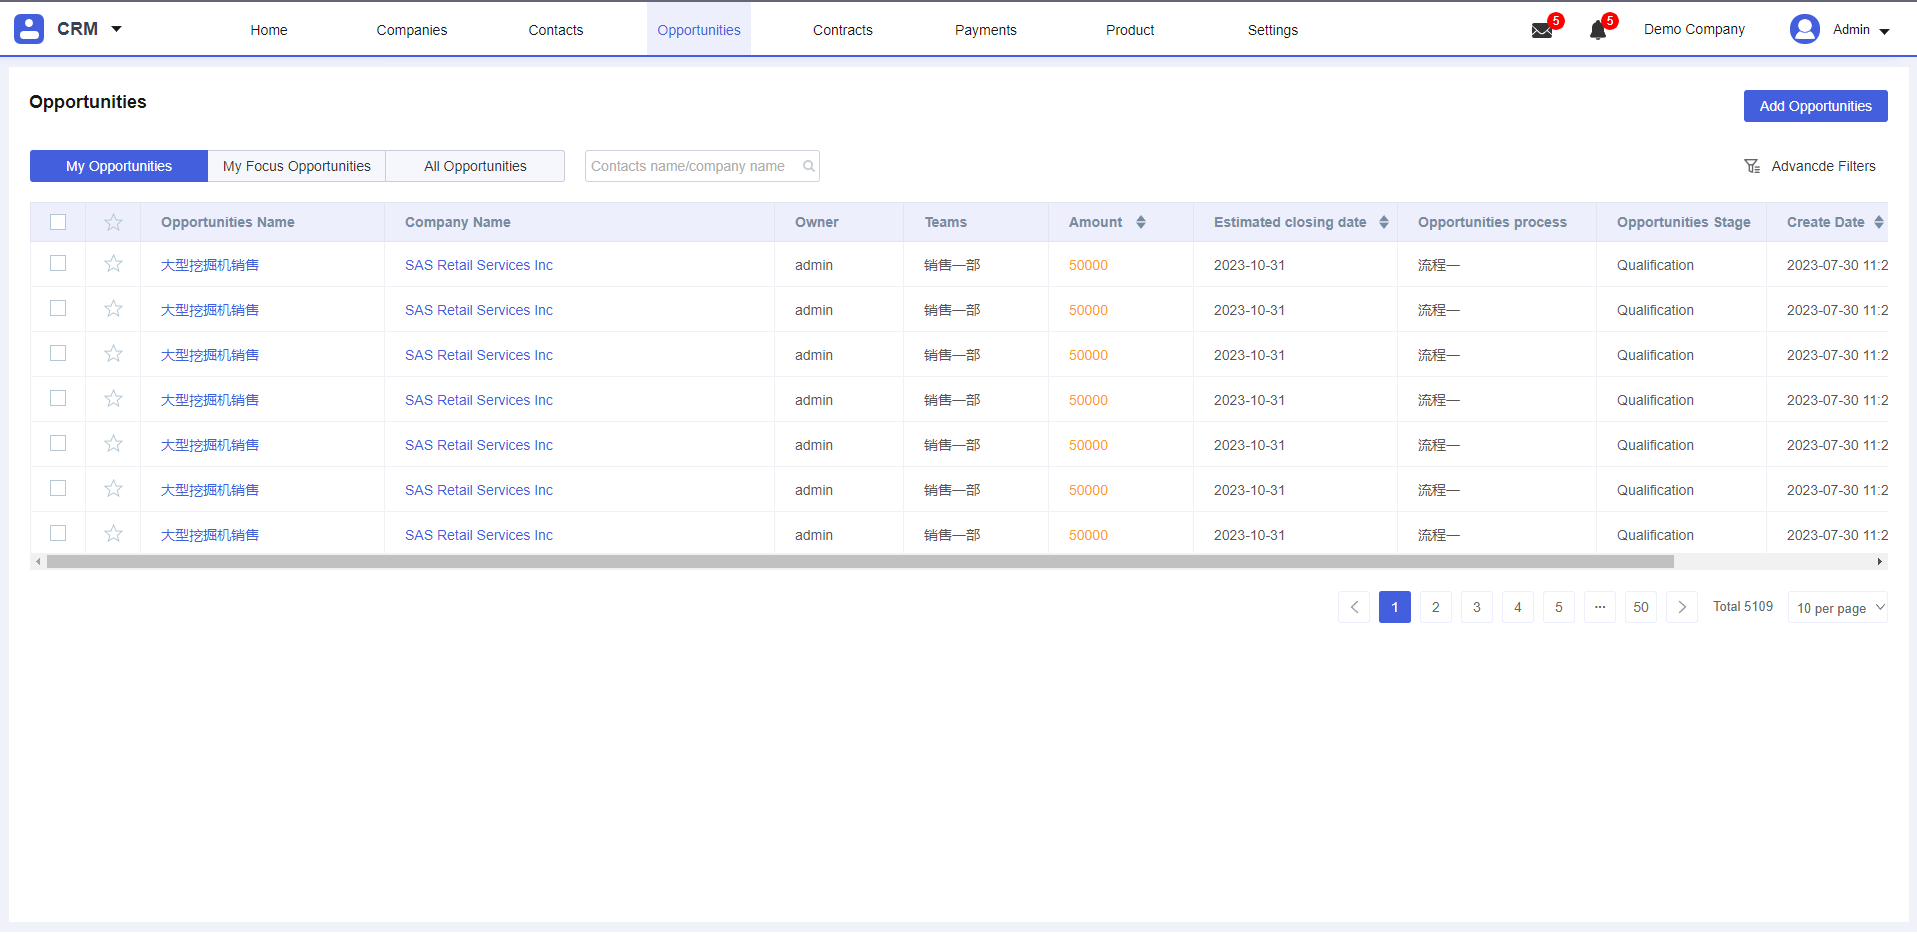Click the scrollbar right arrow
The height and width of the screenshot is (934, 1917).
pos(1880,562)
